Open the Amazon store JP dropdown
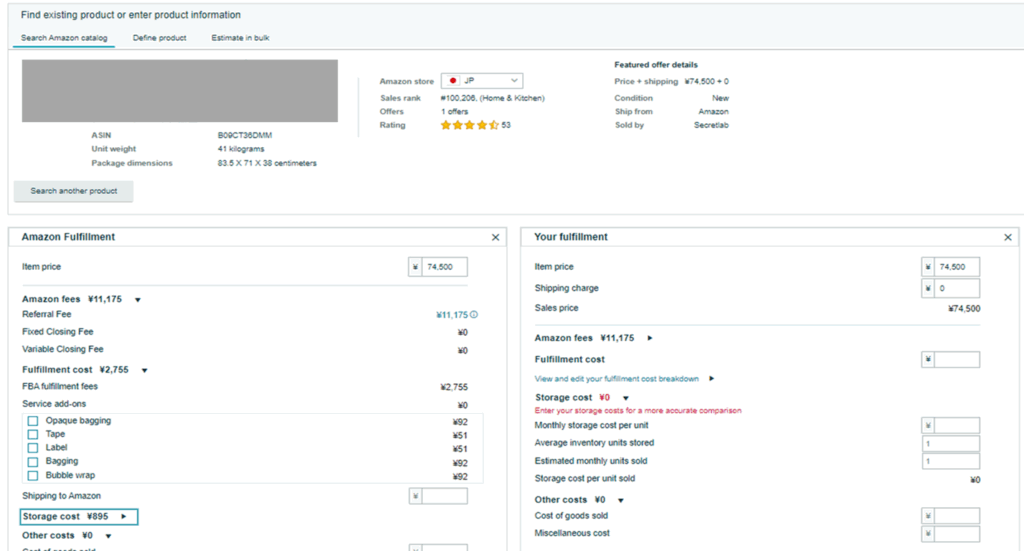The width and height of the screenshot is (1024, 551). click(481, 80)
